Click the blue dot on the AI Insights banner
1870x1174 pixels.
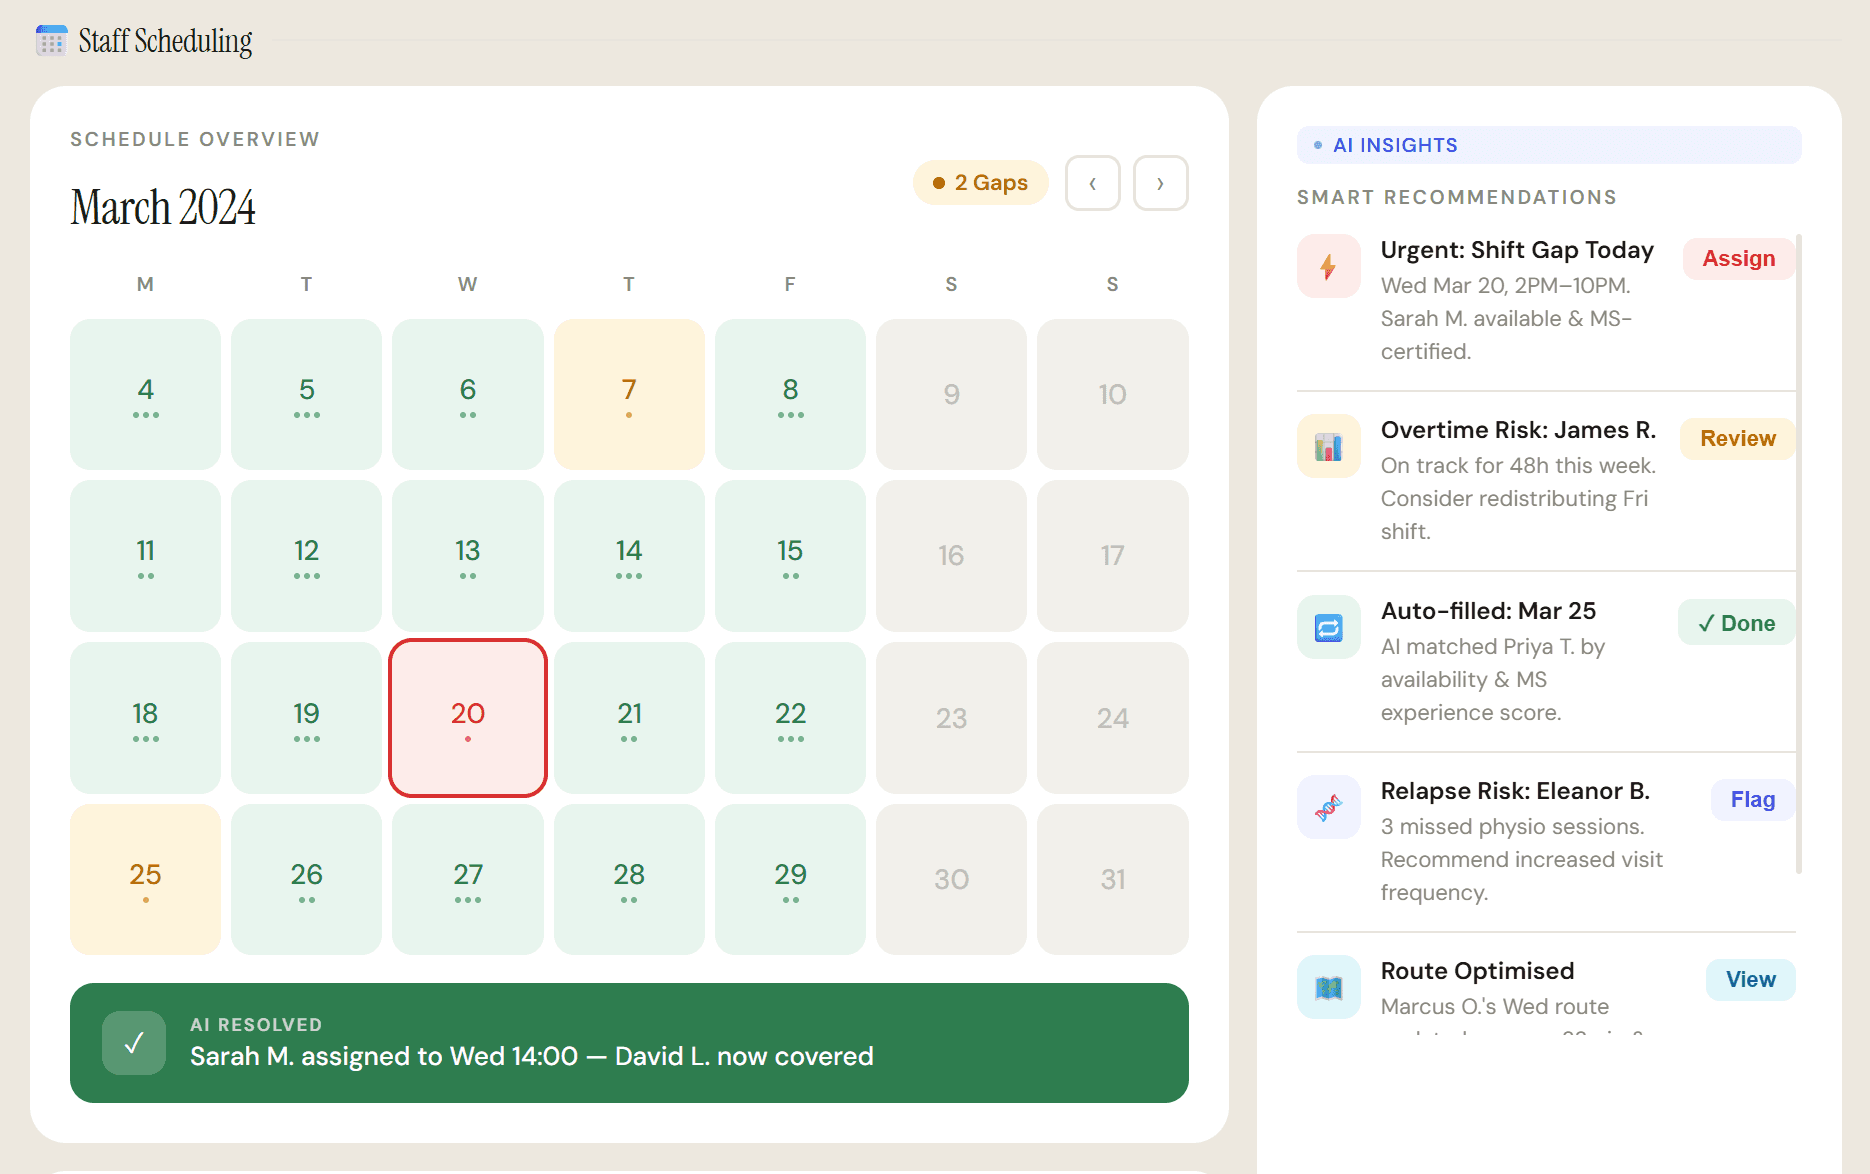pyautogui.click(x=1316, y=145)
